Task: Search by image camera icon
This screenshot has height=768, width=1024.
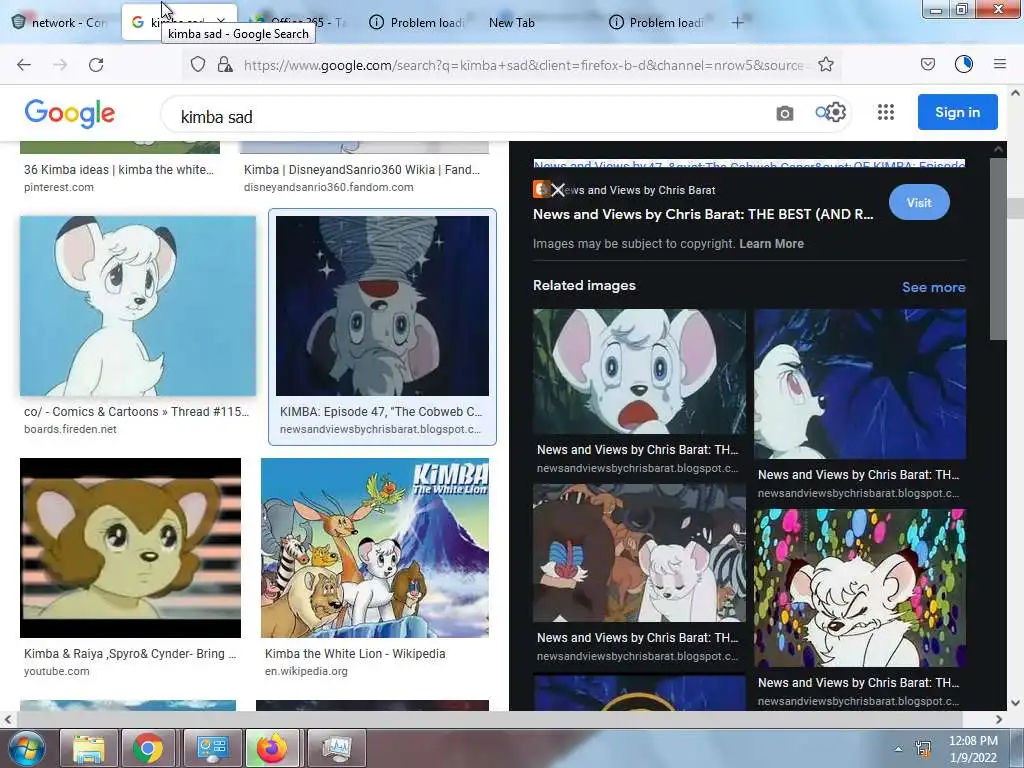Action: tap(784, 114)
